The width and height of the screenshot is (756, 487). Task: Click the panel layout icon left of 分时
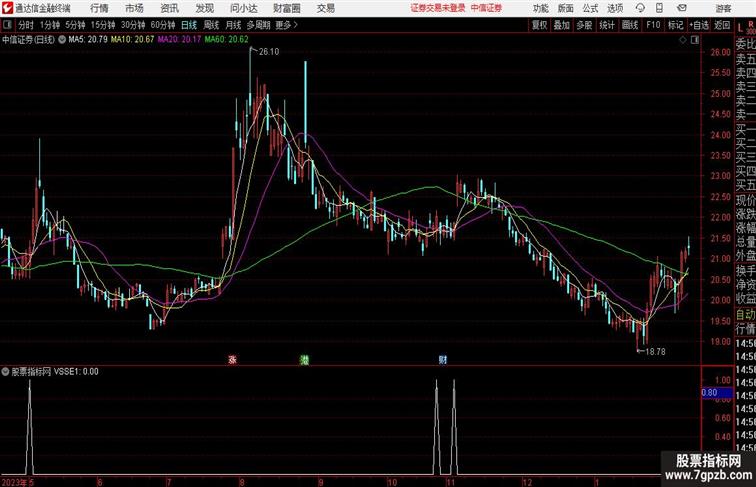[x=8, y=24]
